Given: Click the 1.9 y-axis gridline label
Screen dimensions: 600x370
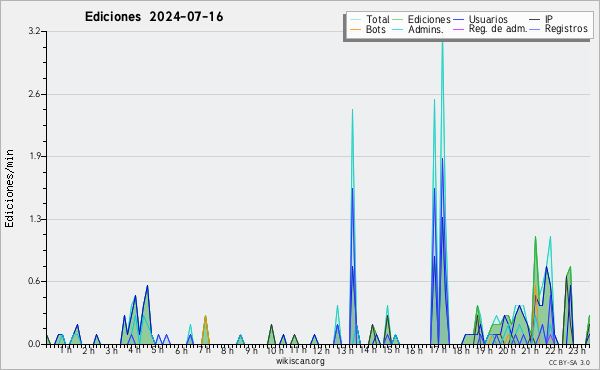Looking at the screenshot, I should tap(34, 156).
